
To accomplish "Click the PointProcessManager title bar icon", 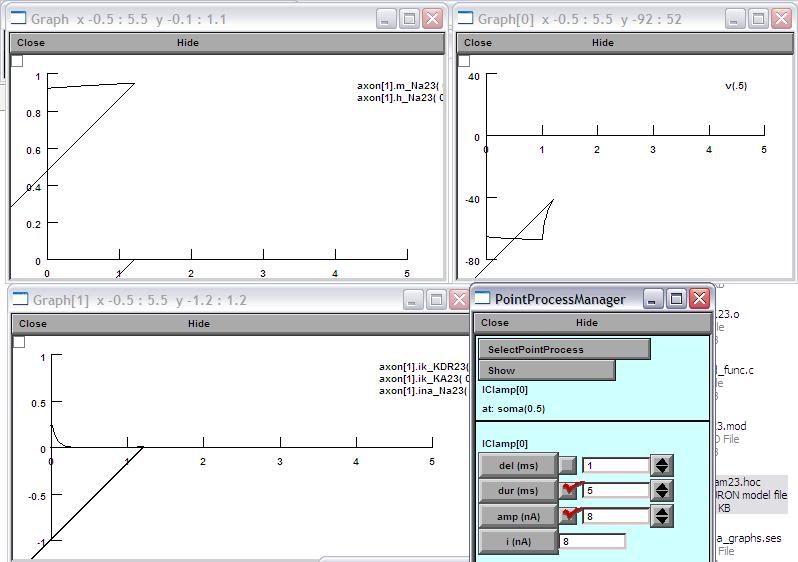I will click(483, 299).
